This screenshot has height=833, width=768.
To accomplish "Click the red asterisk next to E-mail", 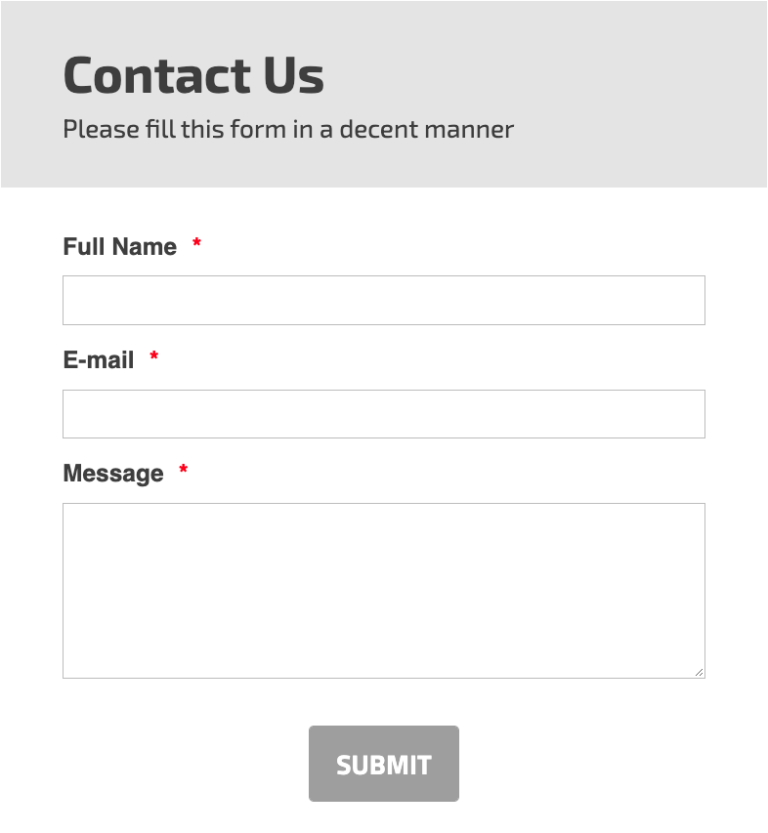I will point(153,357).
